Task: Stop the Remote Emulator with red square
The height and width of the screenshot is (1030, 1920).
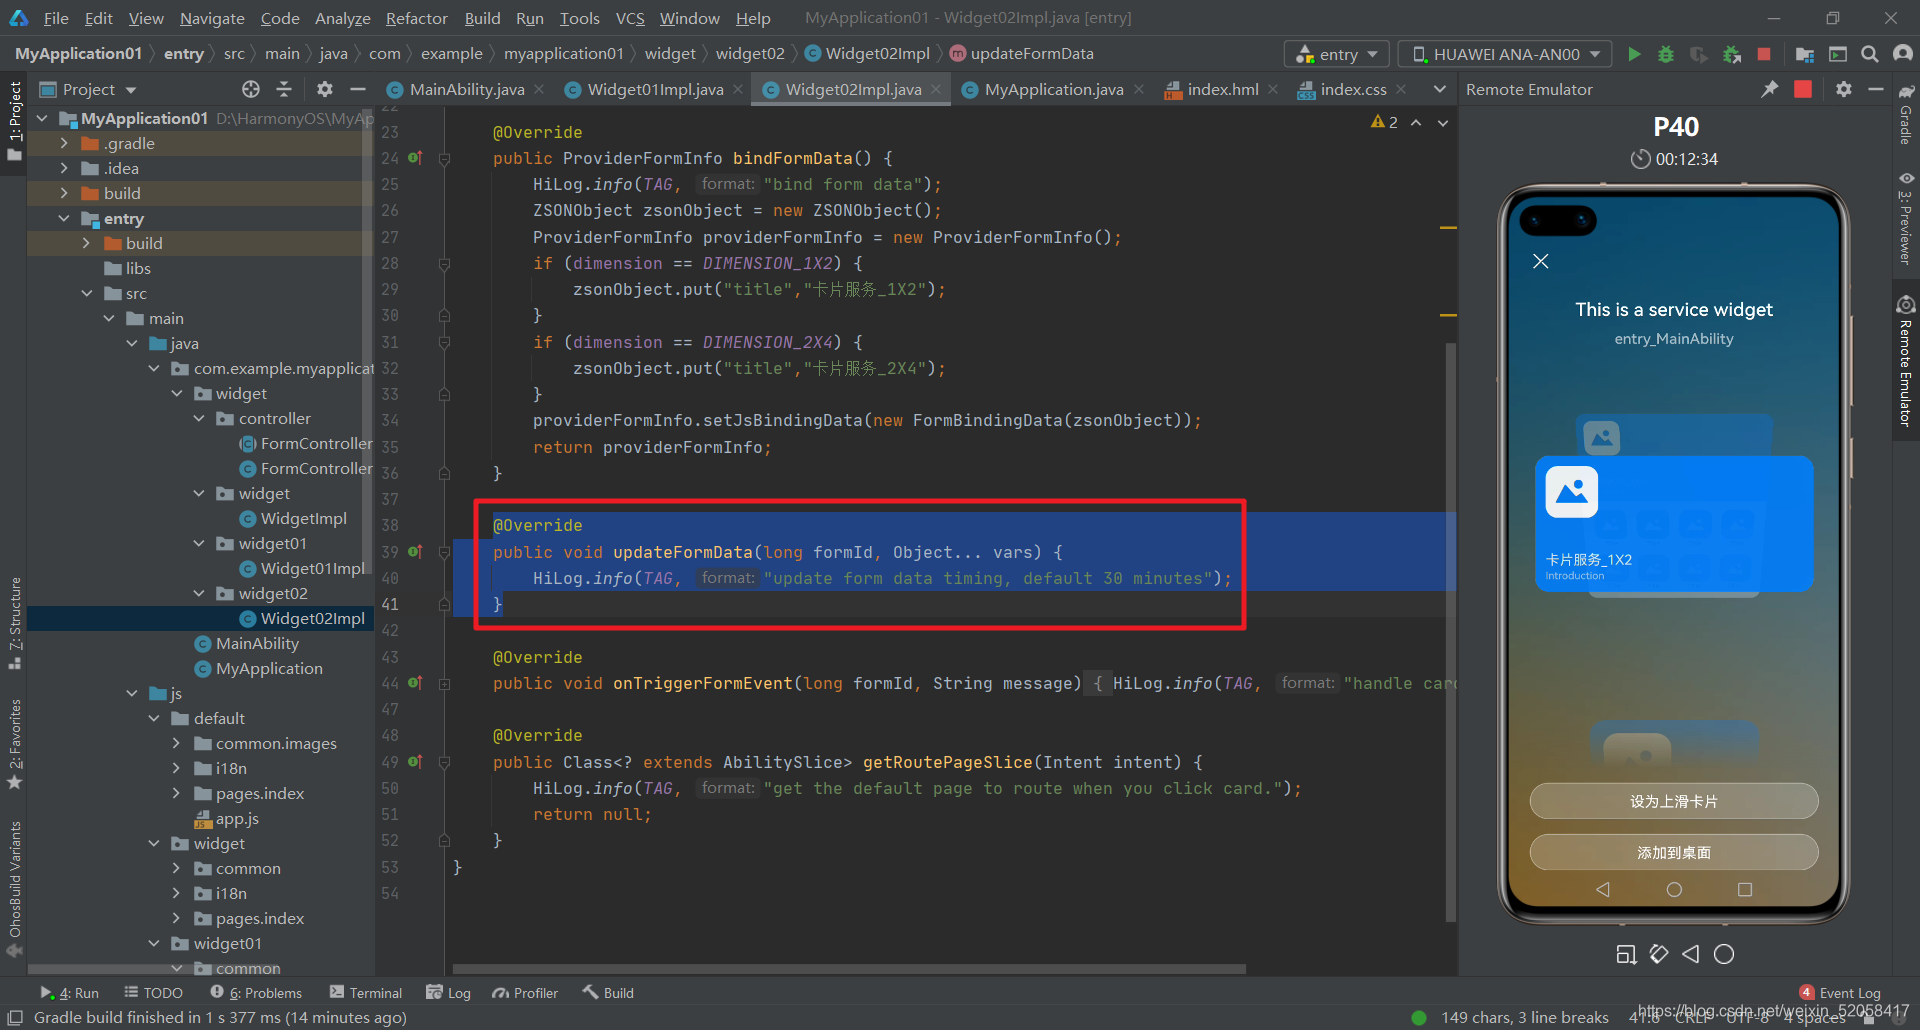Action: coord(1803,89)
